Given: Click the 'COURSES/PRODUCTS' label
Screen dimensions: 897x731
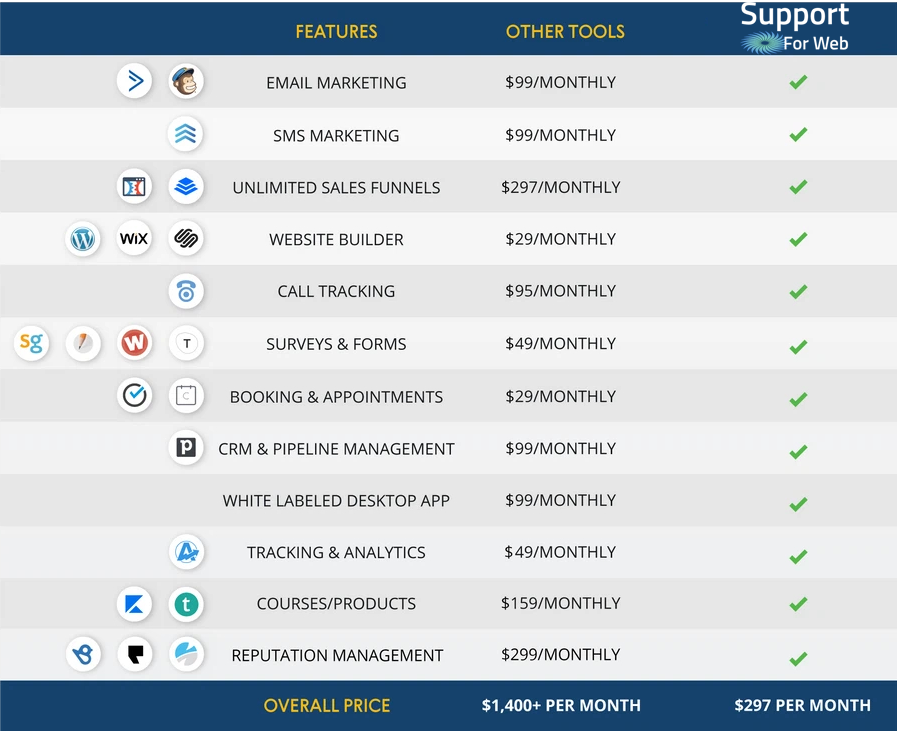Looking at the screenshot, I should [x=336, y=604].
